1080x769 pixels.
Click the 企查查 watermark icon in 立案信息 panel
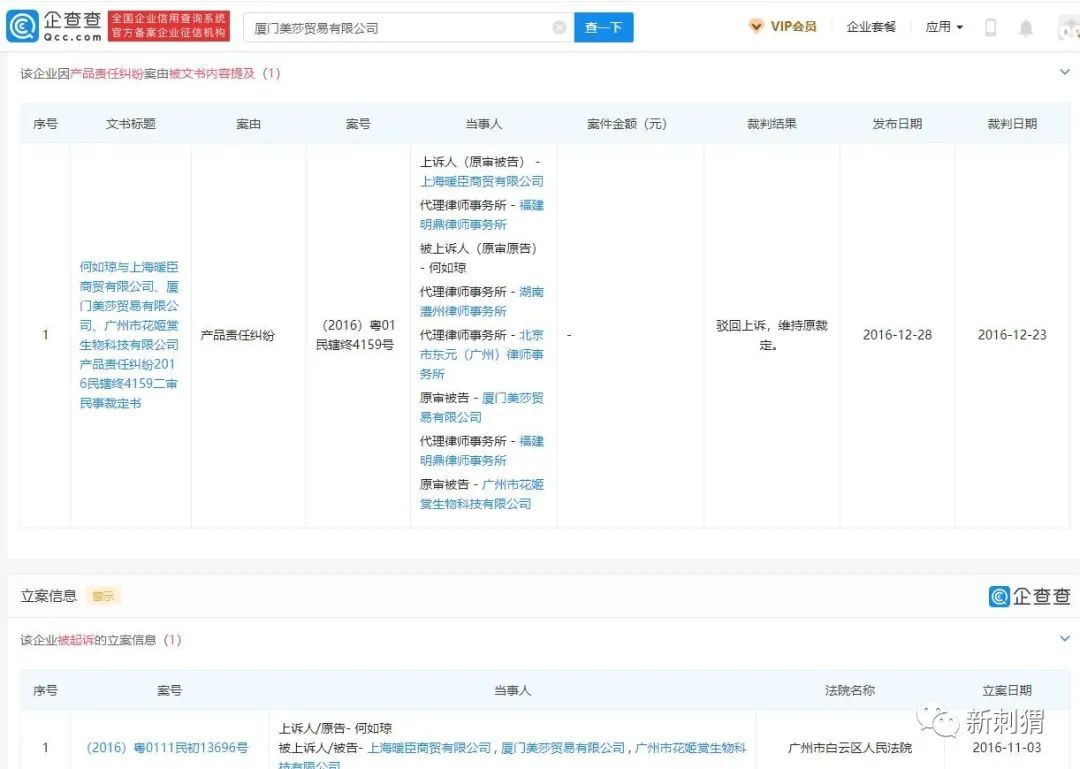[999, 595]
